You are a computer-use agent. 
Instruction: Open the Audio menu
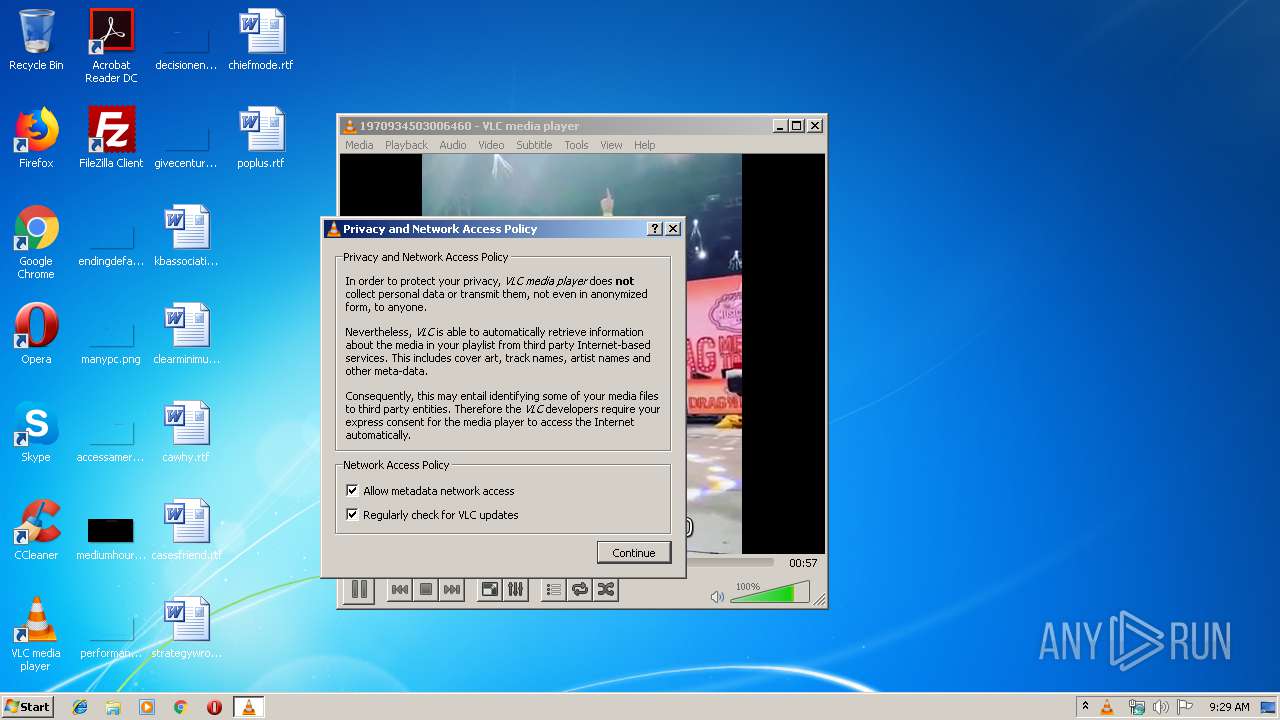[453, 145]
